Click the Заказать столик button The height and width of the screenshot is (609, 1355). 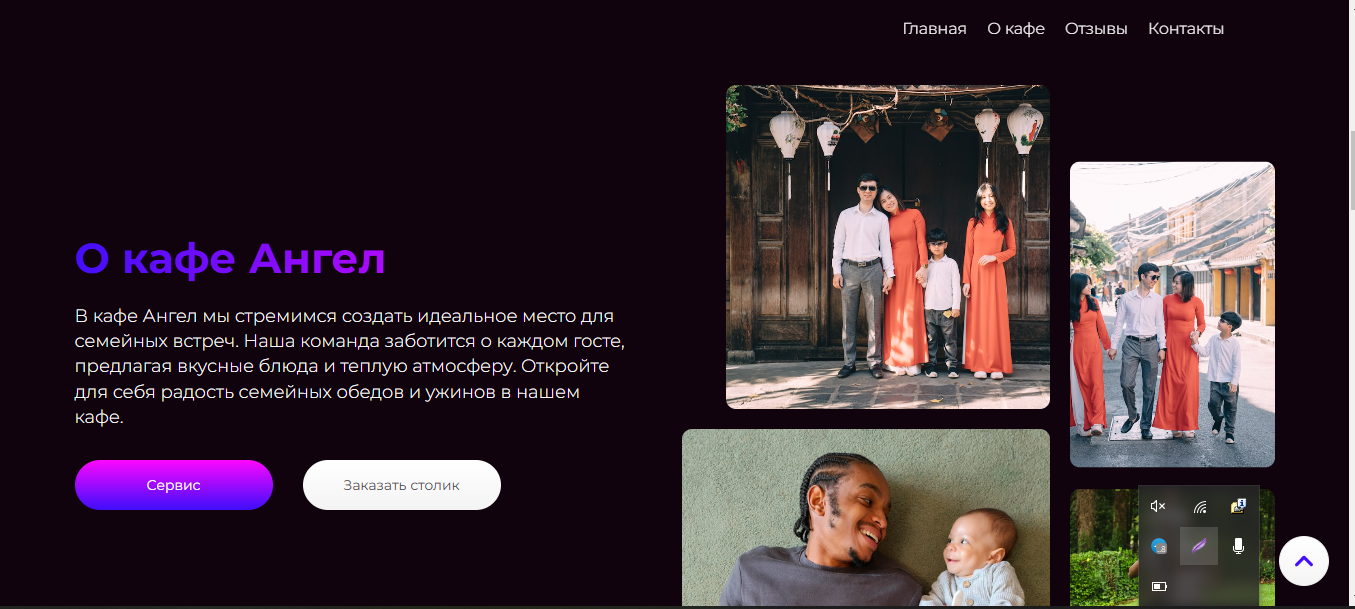point(402,485)
